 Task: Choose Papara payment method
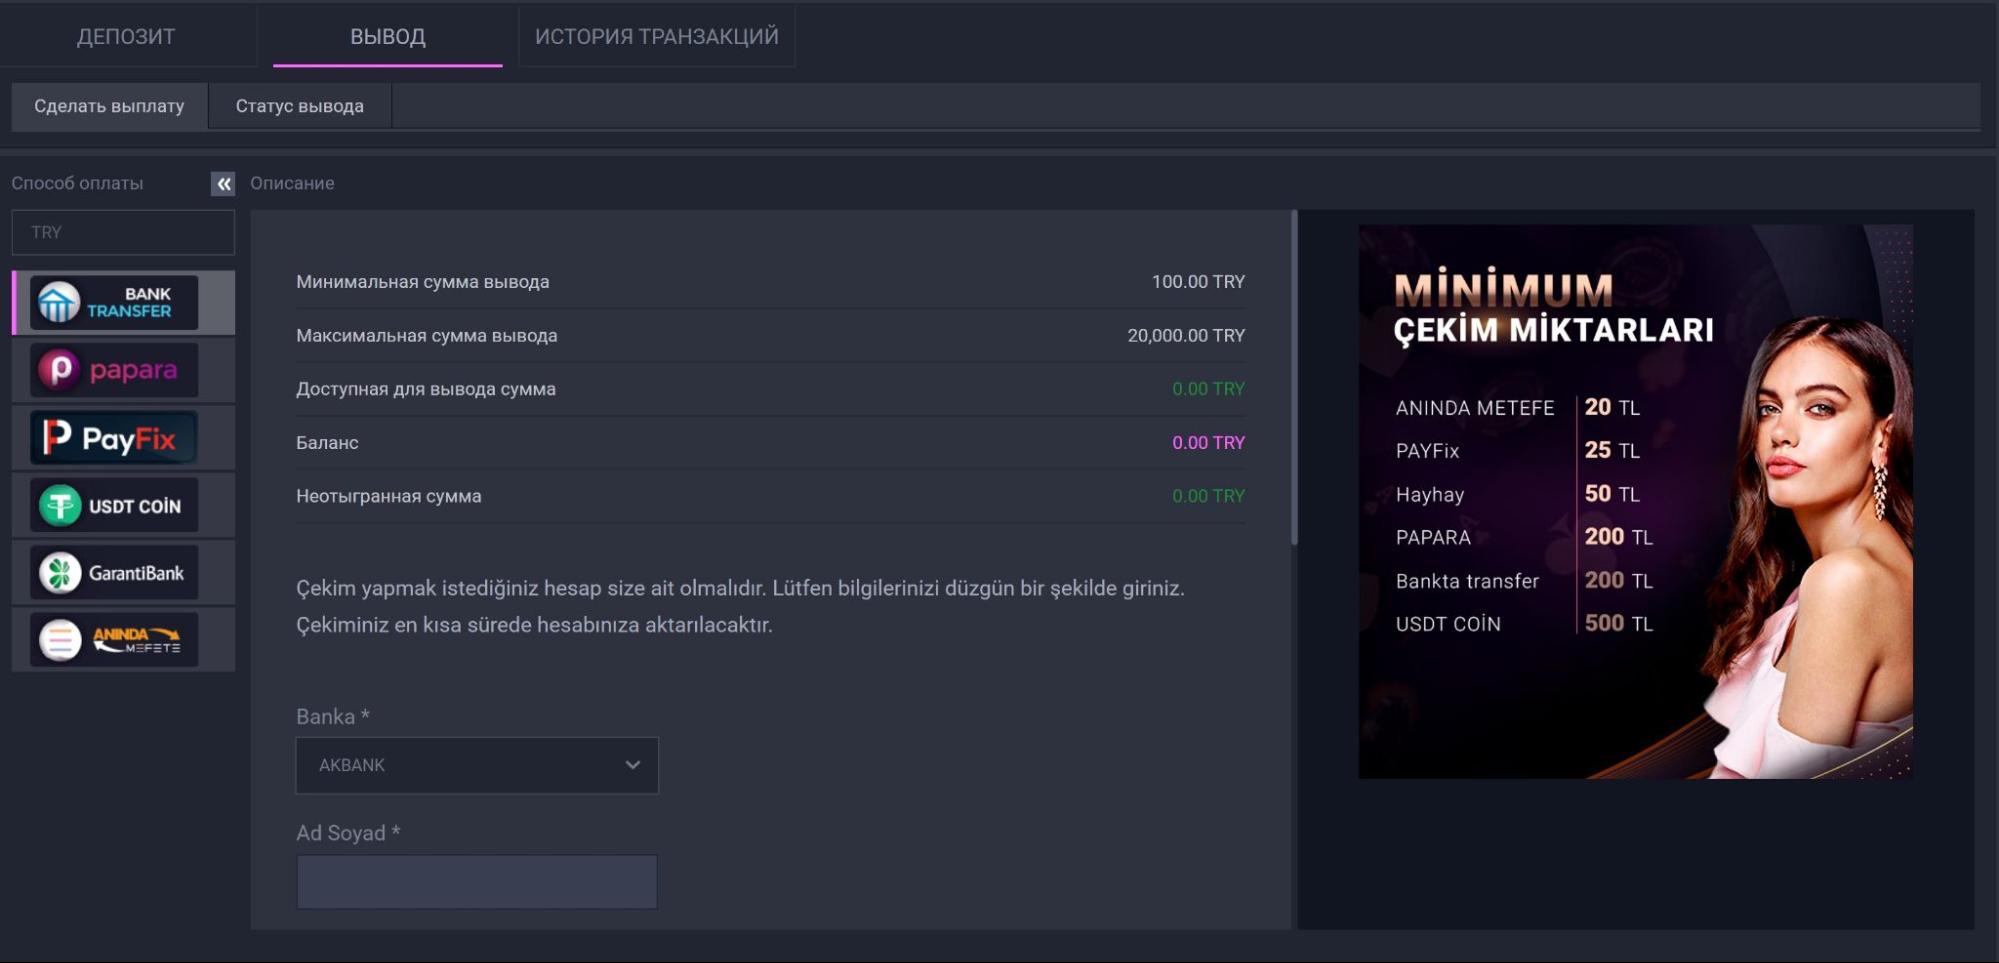pyautogui.click(x=123, y=370)
